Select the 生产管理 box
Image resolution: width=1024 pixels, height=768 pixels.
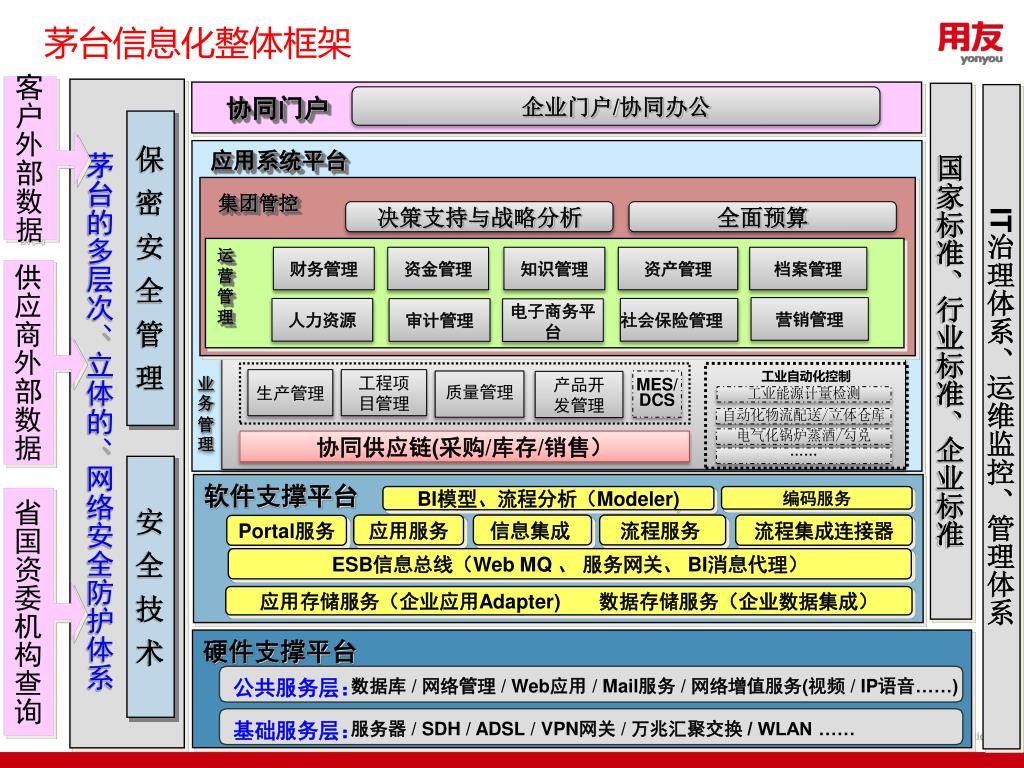coord(290,393)
